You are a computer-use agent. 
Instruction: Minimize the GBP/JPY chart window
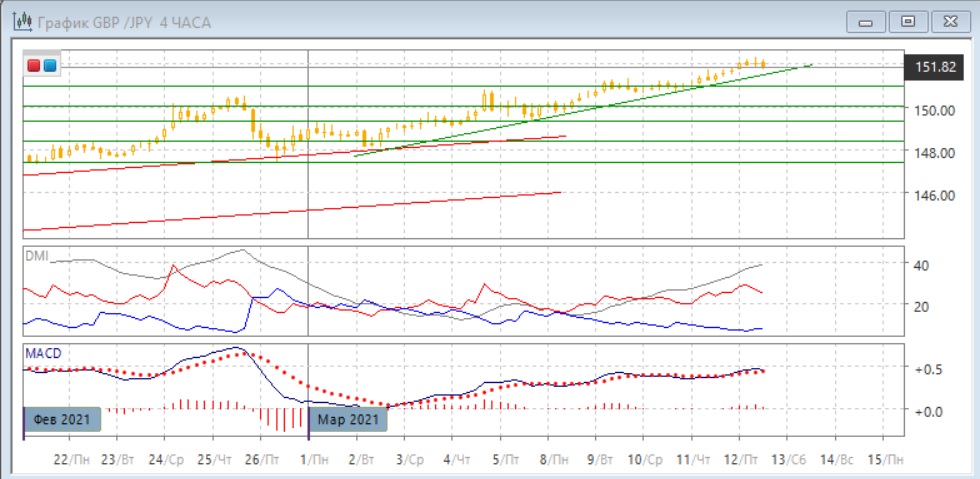click(x=866, y=21)
